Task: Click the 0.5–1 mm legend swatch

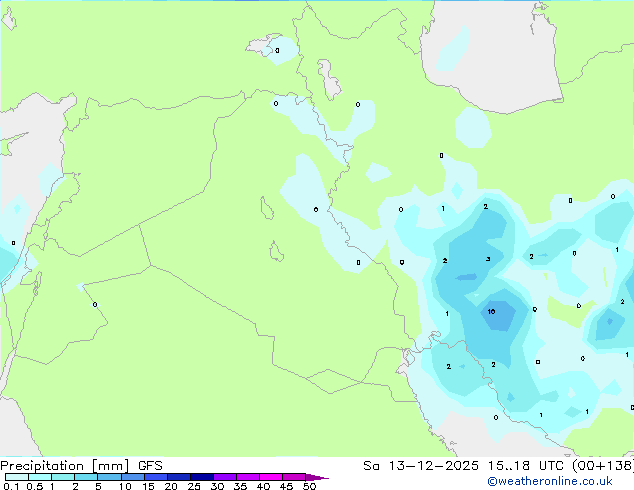Action: pyautogui.click(x=40, y=477)
